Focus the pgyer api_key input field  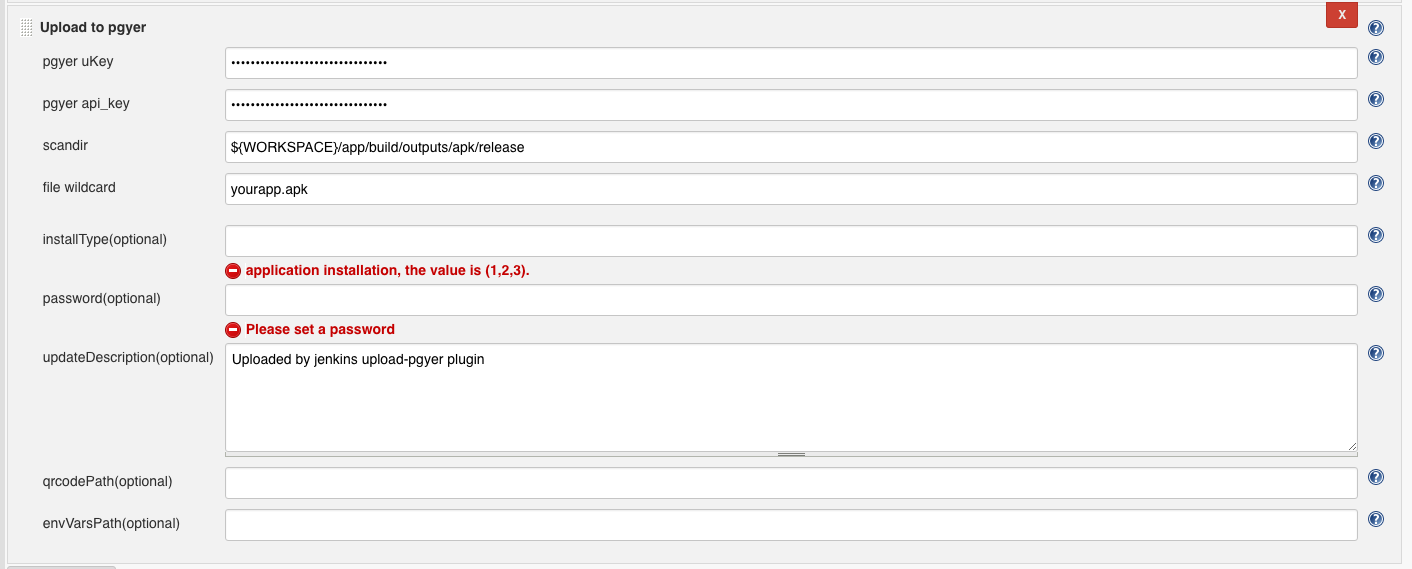(x=791, y=105)
